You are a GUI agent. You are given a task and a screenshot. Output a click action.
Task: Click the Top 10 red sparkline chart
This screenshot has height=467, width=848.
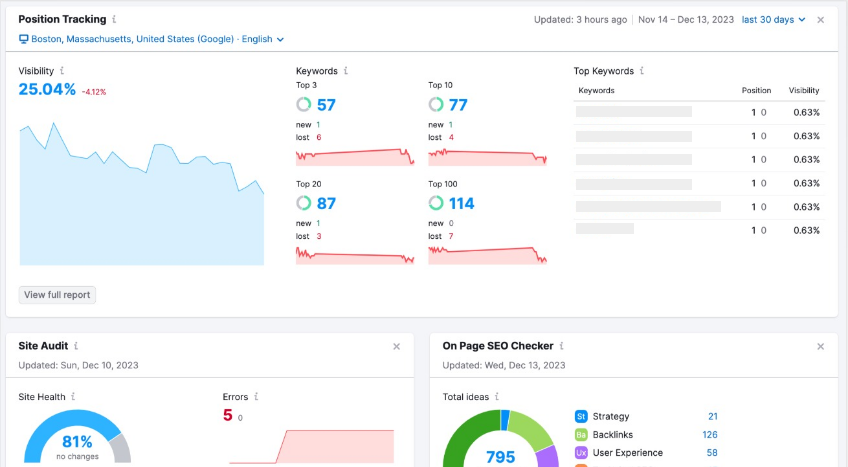[487, 157]
